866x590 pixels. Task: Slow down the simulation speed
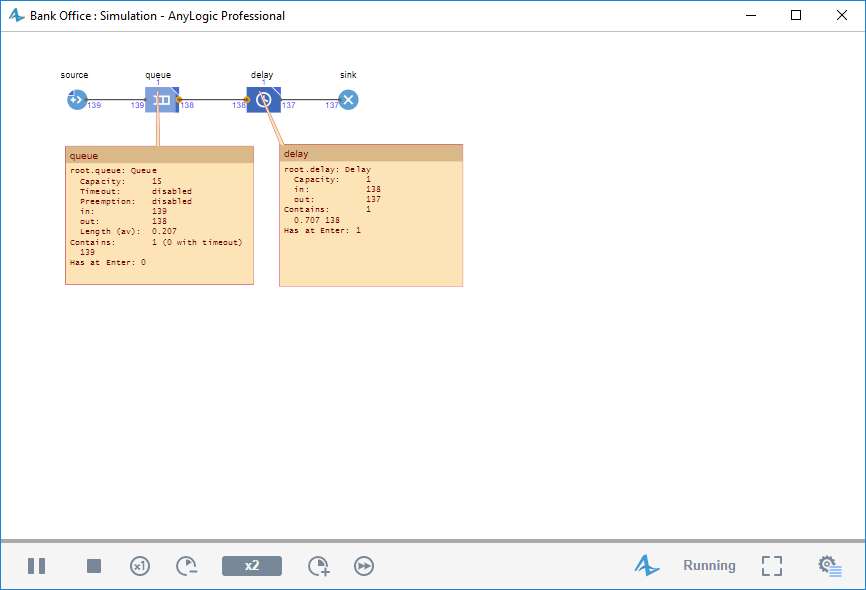point(187,566)
